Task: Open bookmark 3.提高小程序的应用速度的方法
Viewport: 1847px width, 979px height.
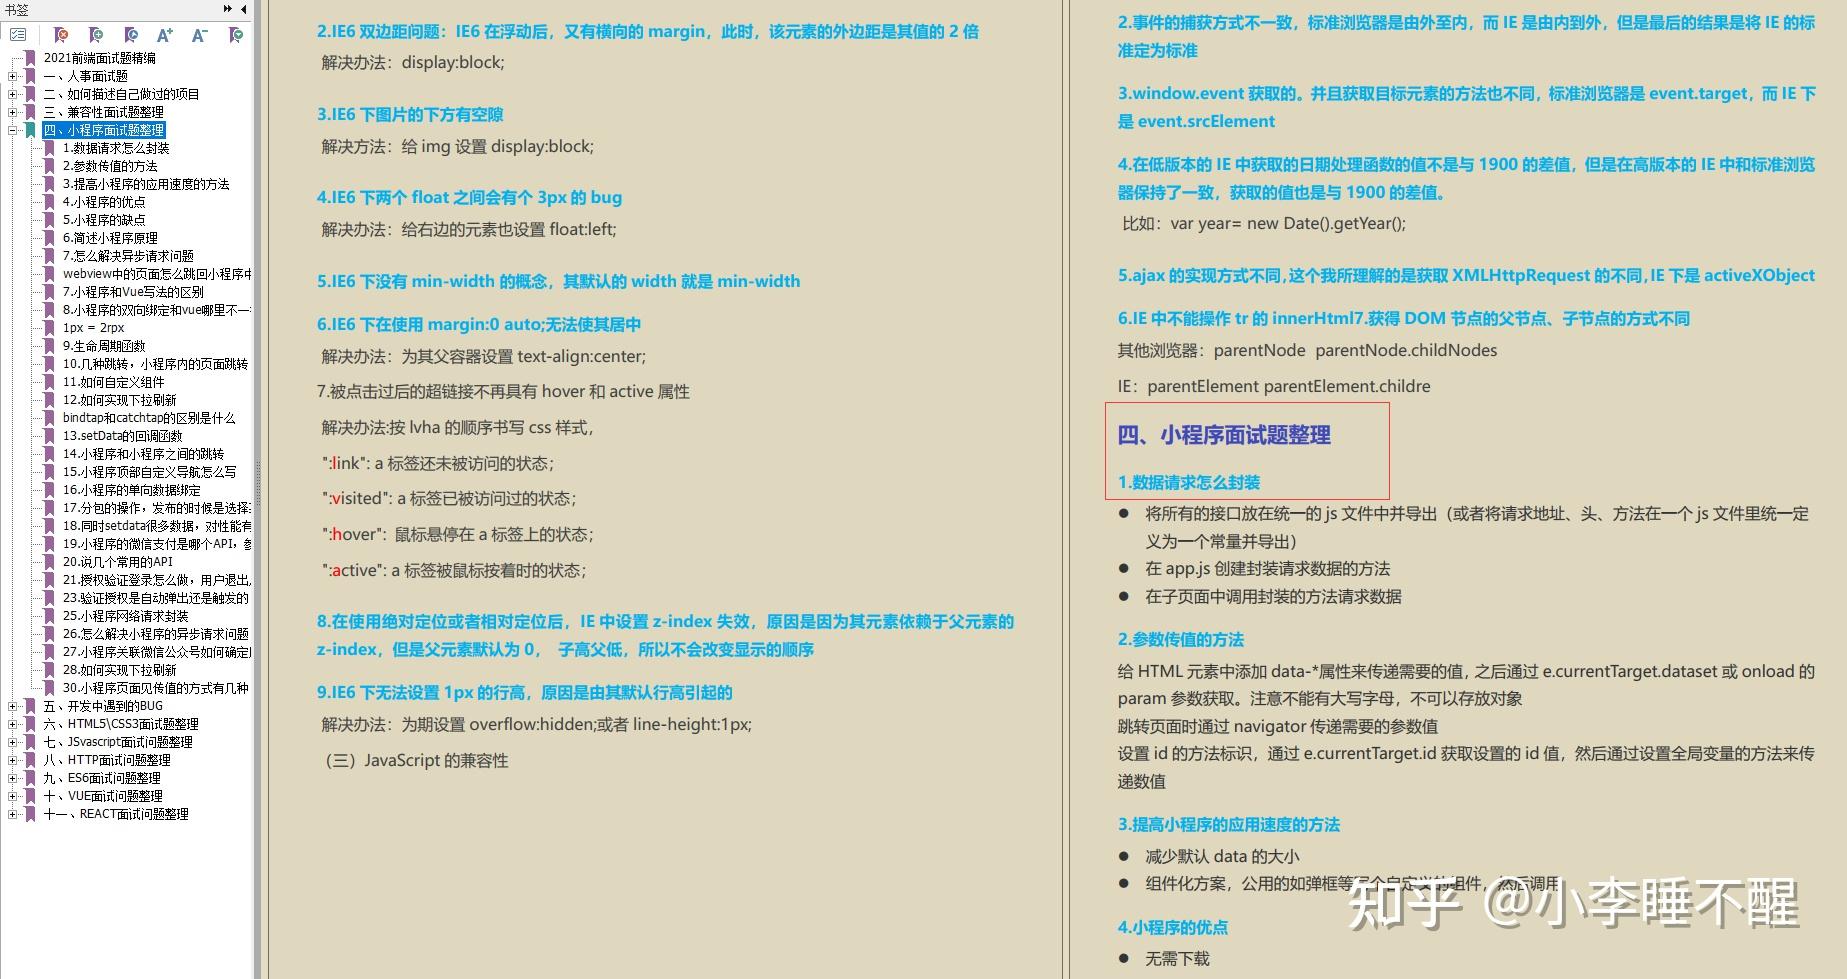Action: [146, 184]
